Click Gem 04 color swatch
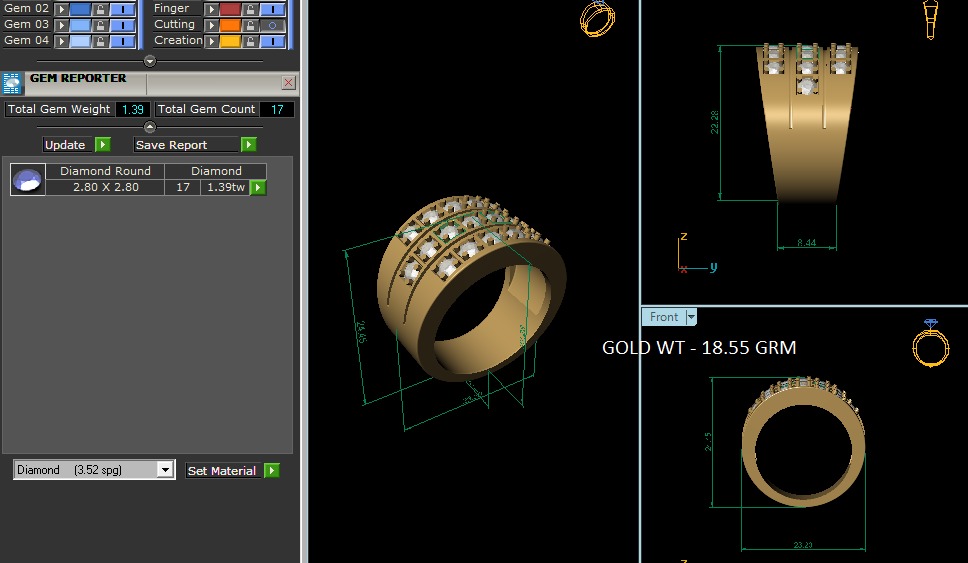The width and height of the screenshot is (968, 563). click(80, 41)
